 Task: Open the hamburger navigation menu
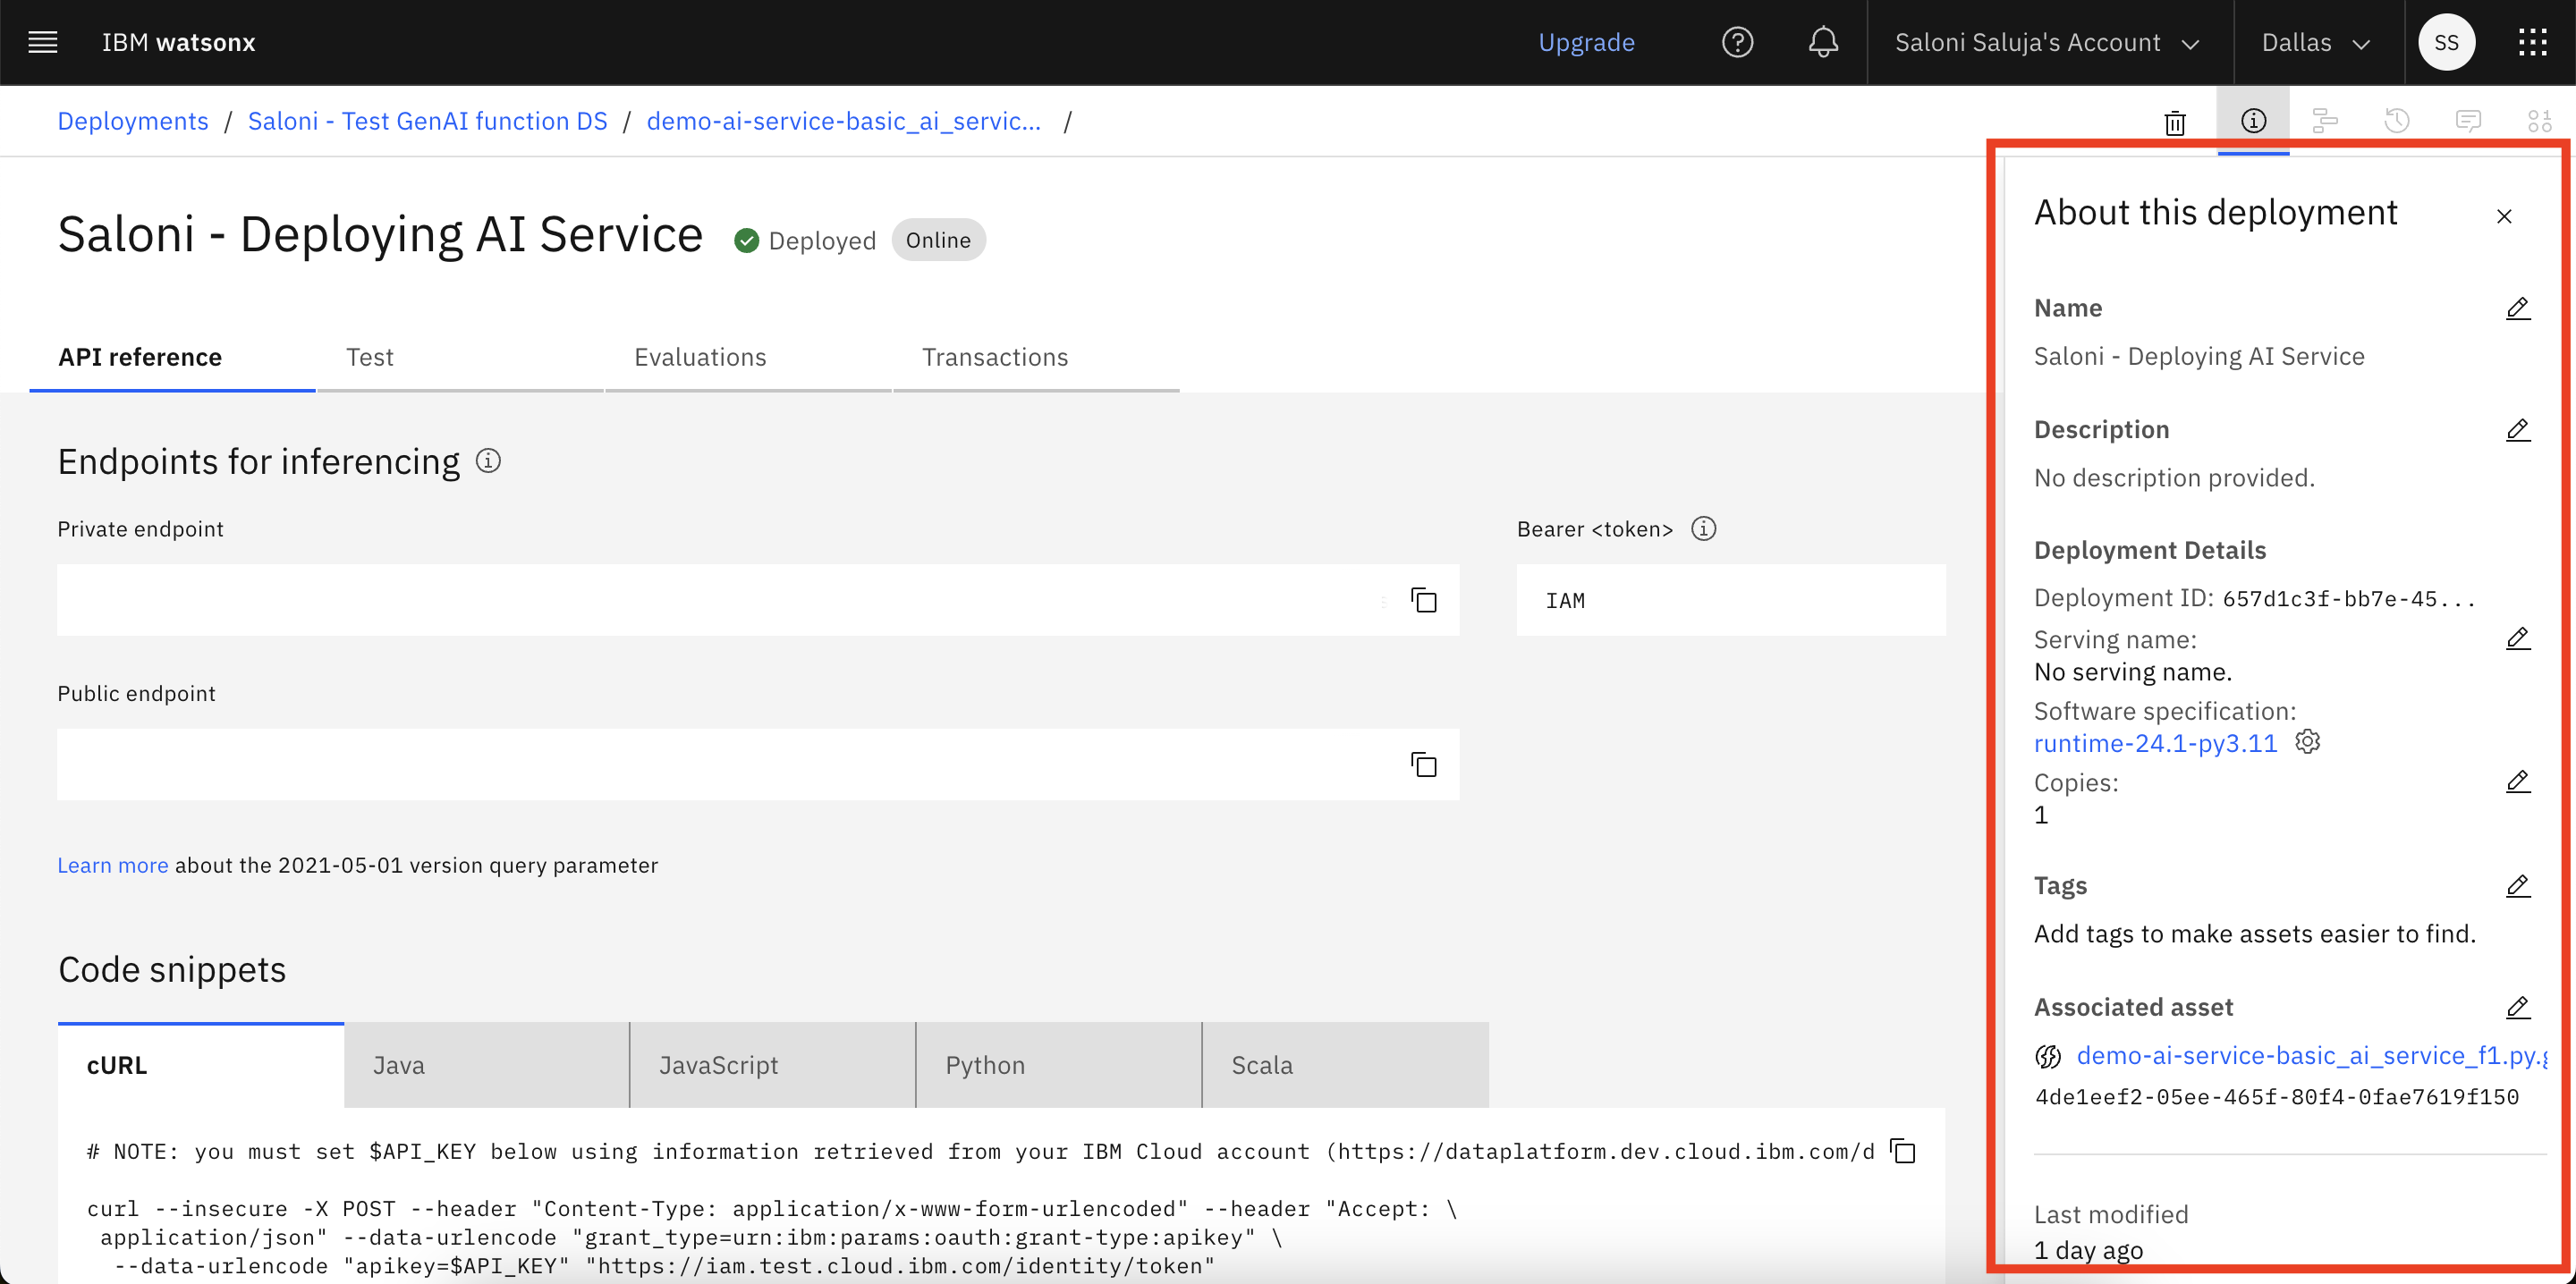click(42, 42)
